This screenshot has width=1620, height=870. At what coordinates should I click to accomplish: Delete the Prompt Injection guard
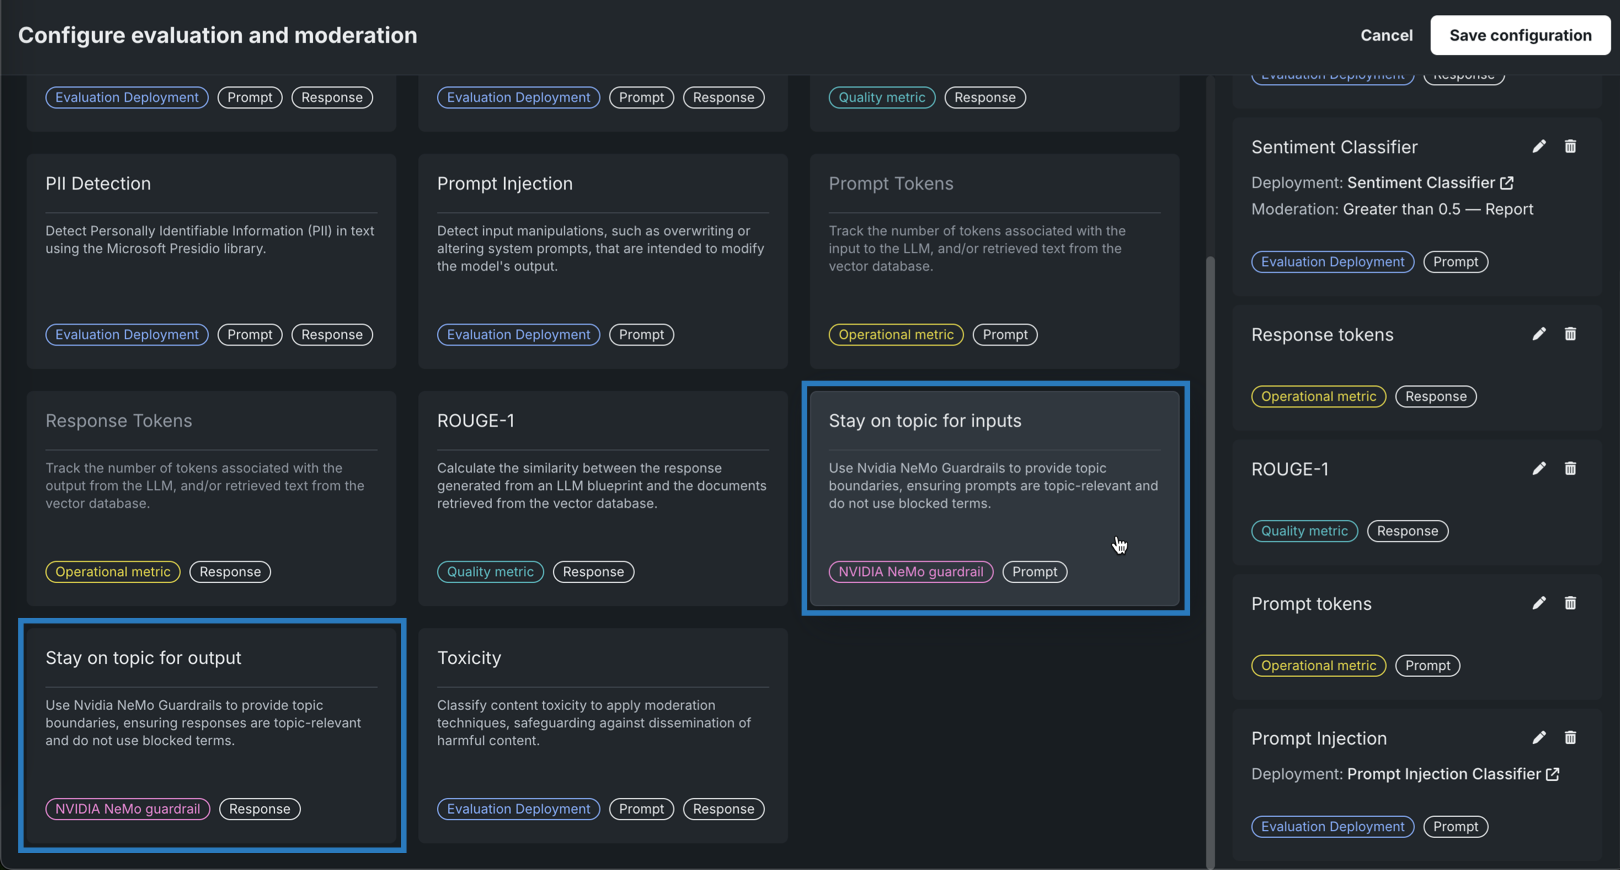(x=1570, y=738)
